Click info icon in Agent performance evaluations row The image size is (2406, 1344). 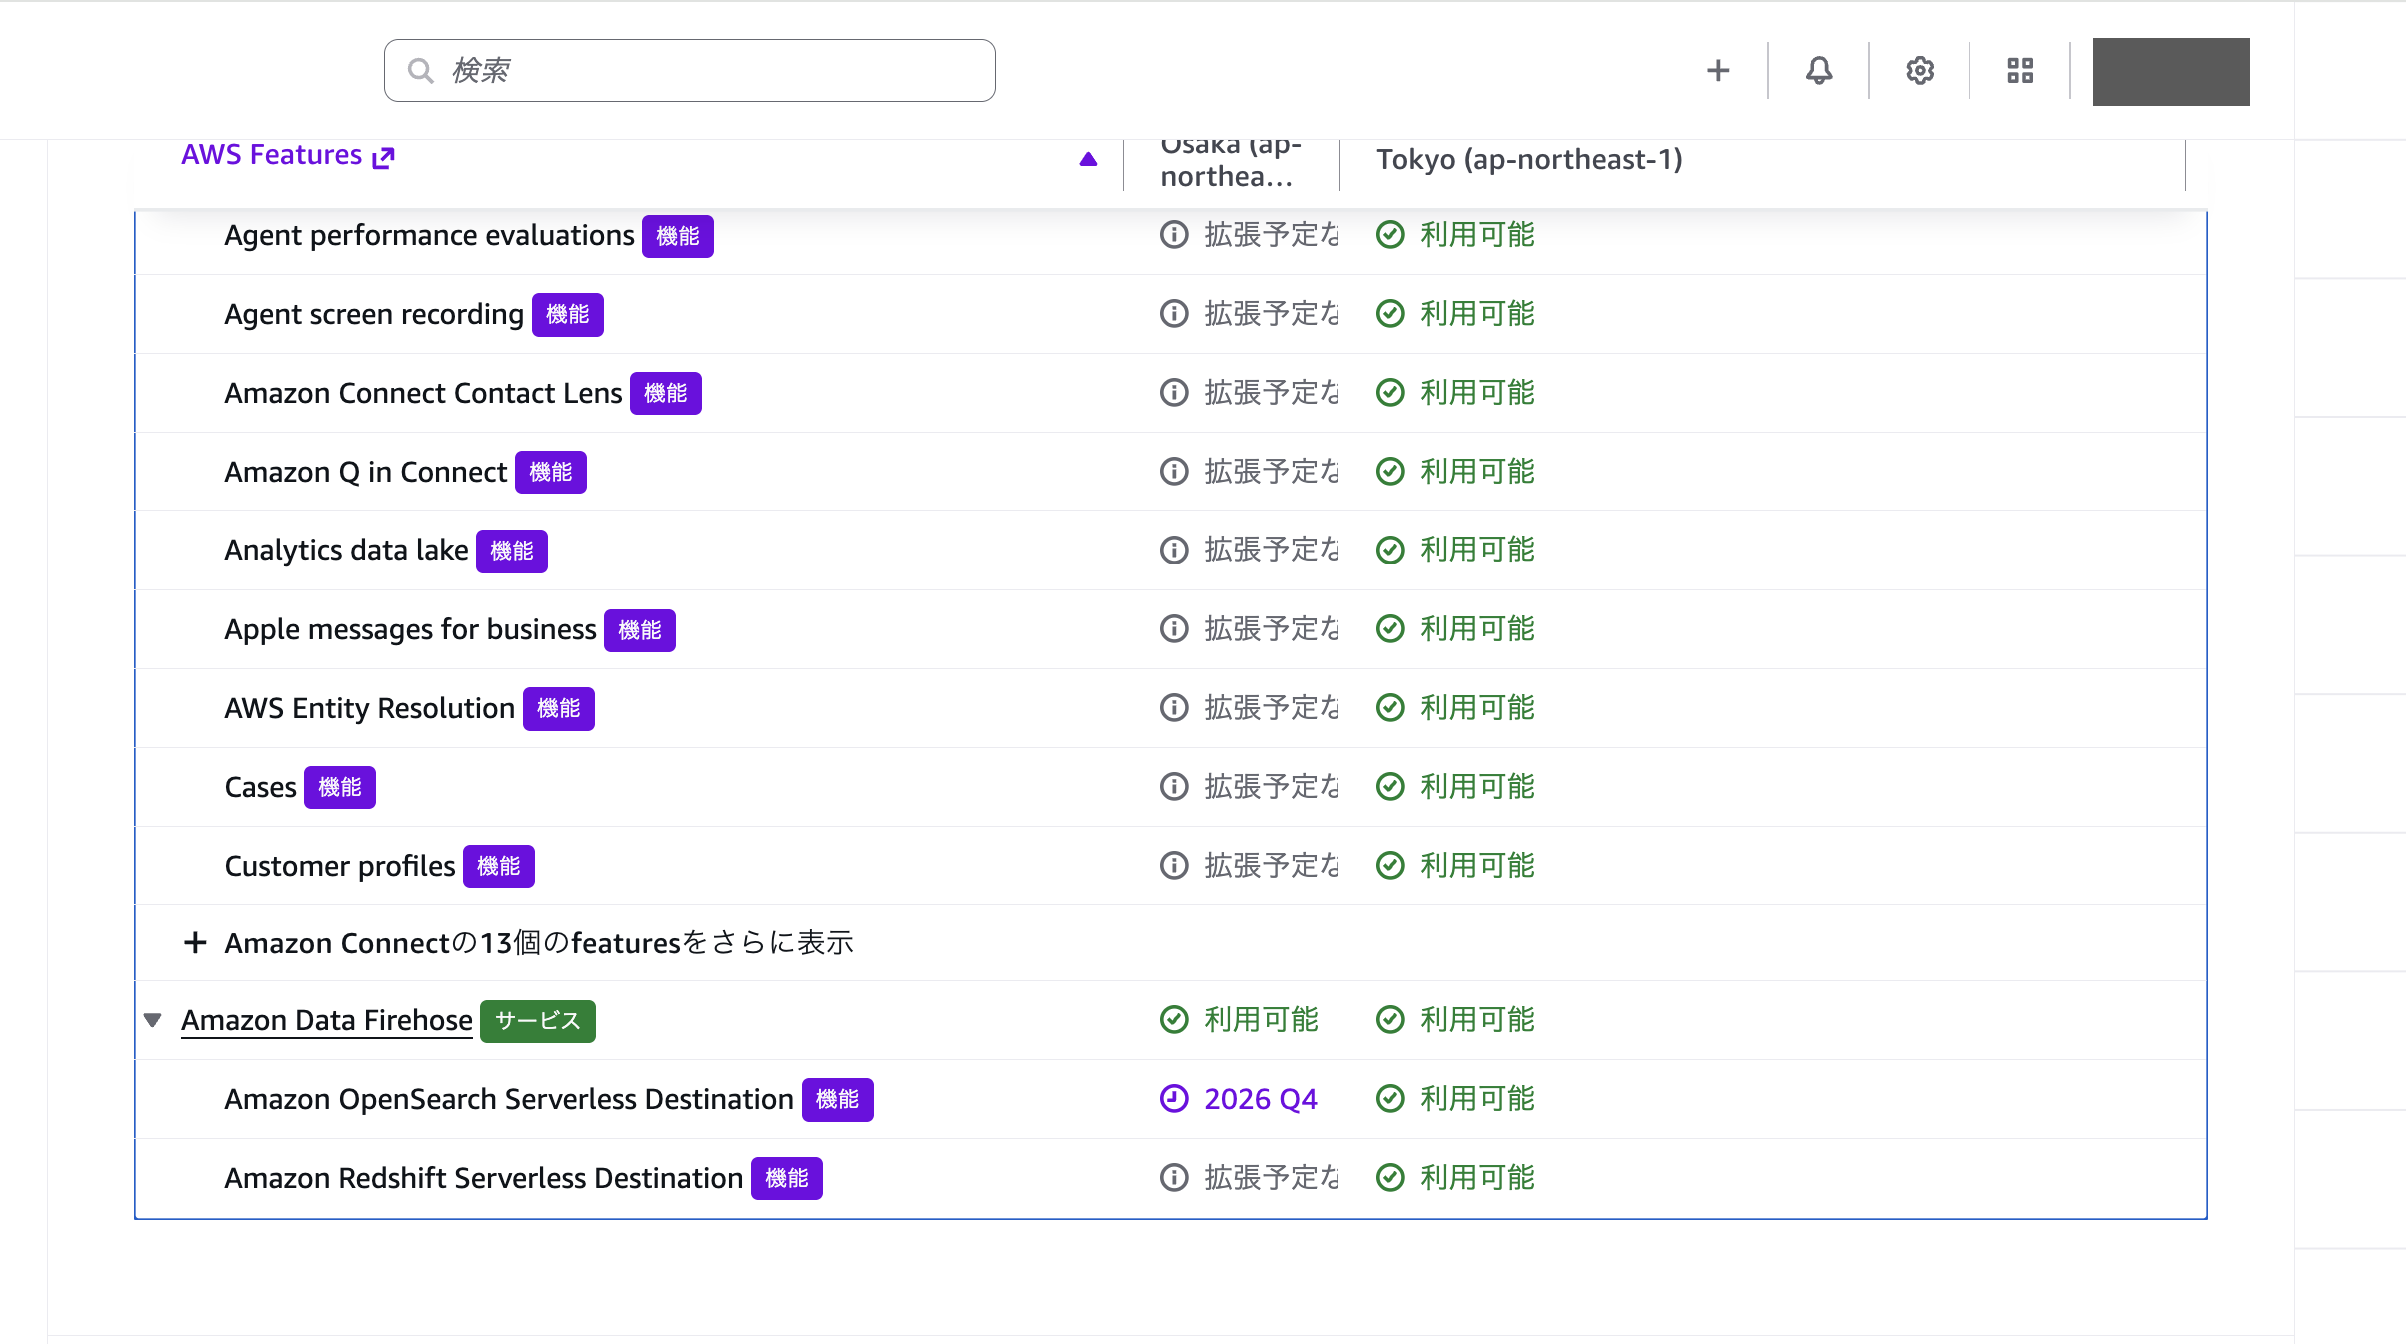click(x=1174, y=235)
